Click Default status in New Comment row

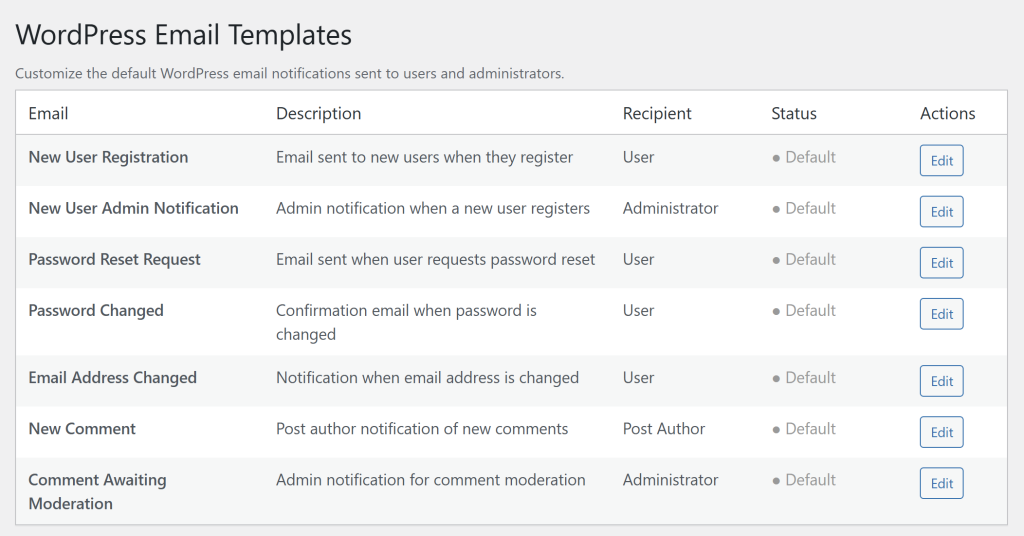pyautogui.click(x=804, y=429)
